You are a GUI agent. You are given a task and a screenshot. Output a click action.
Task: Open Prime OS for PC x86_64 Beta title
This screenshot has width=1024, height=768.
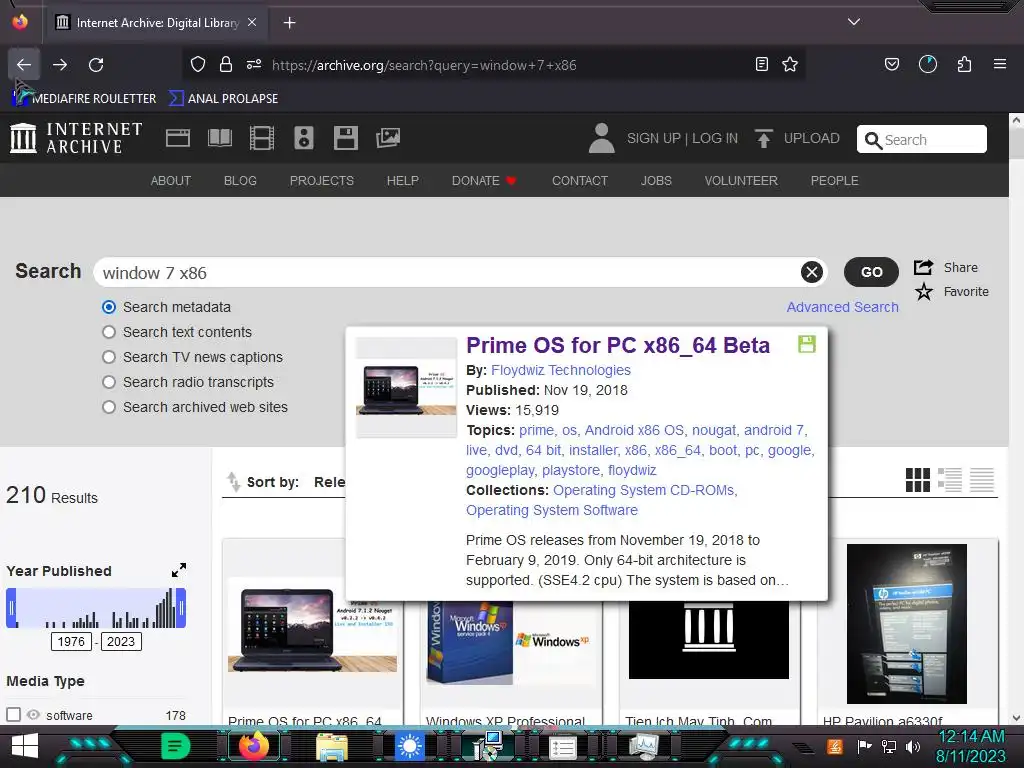[x=618, y=345]
